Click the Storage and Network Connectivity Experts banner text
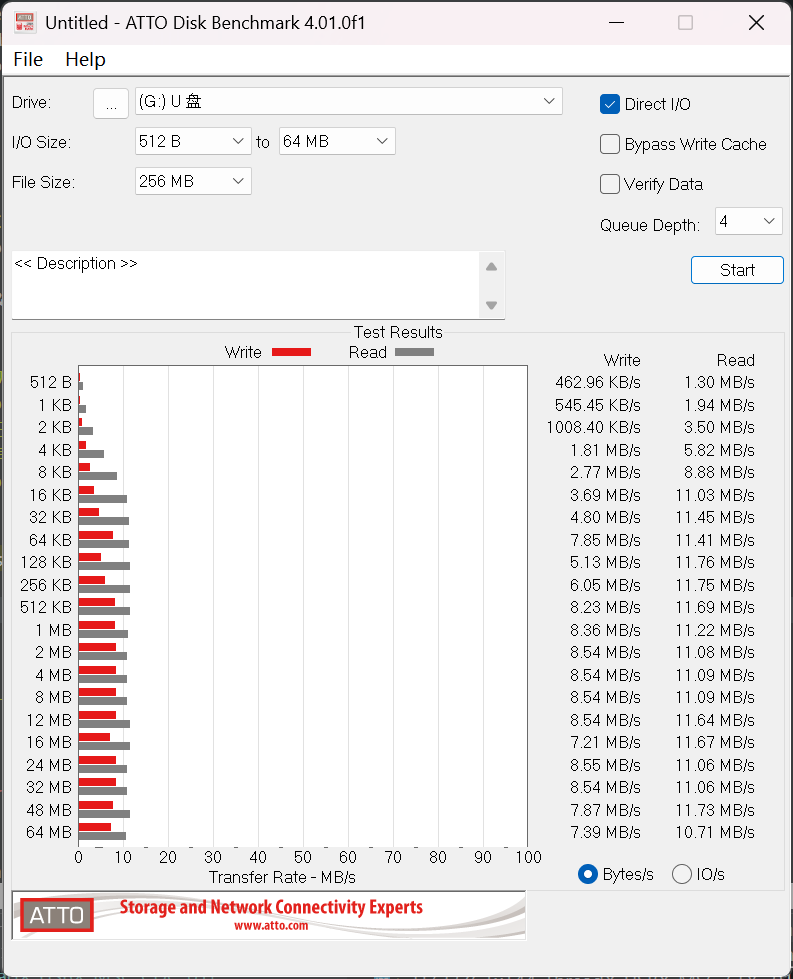 [271, 907]
